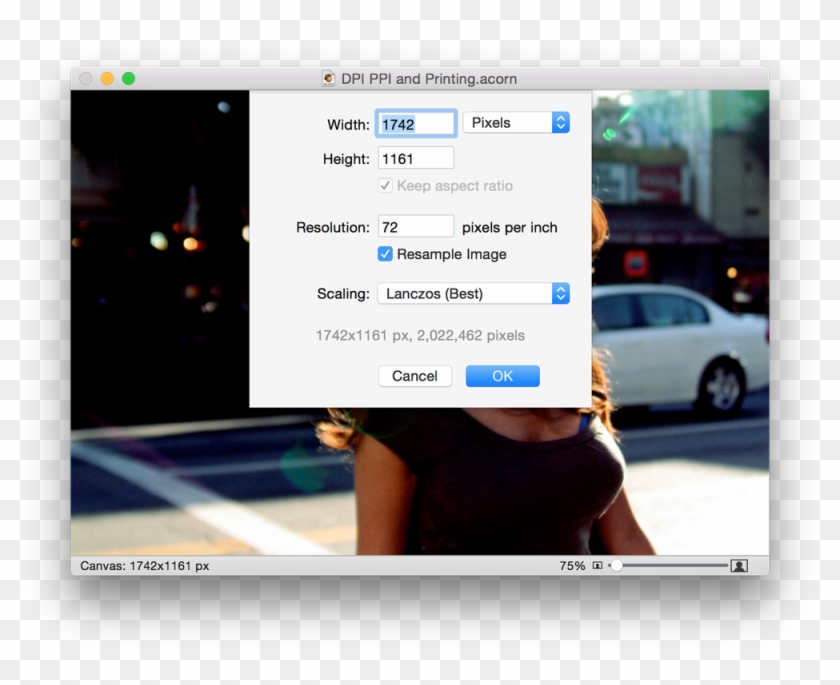Click the large zoom icon right of slider
This screenshot has width=840, height=685.
(x=738, y=565)
